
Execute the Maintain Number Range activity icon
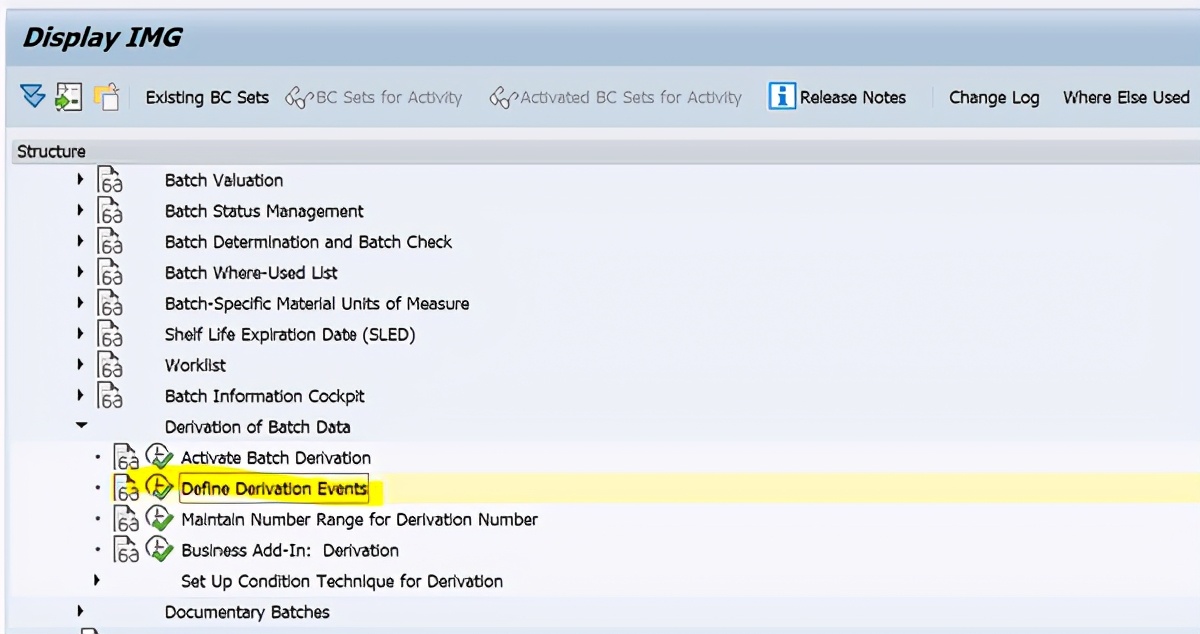coord(160,519)
